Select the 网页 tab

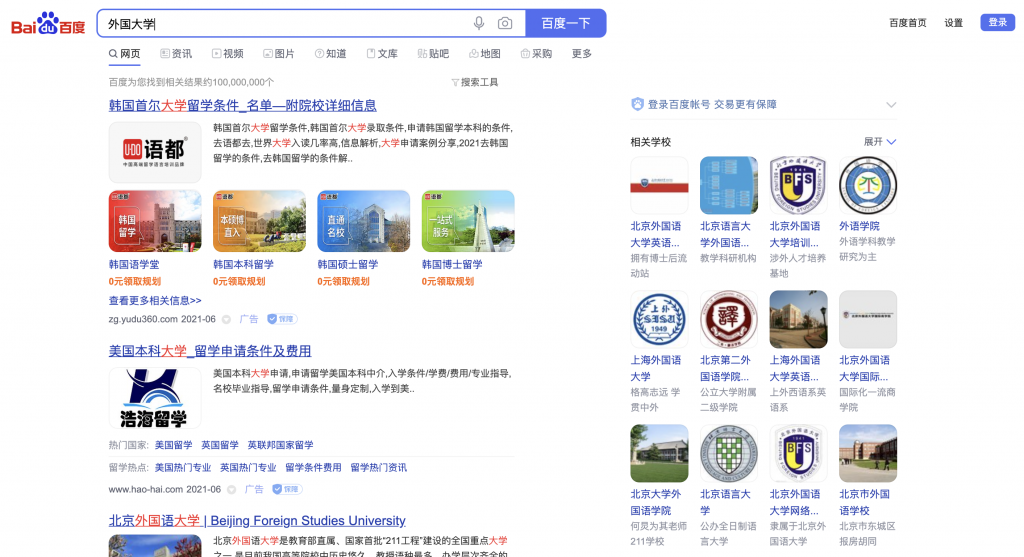pyautogui.click(x=124, y=54)
